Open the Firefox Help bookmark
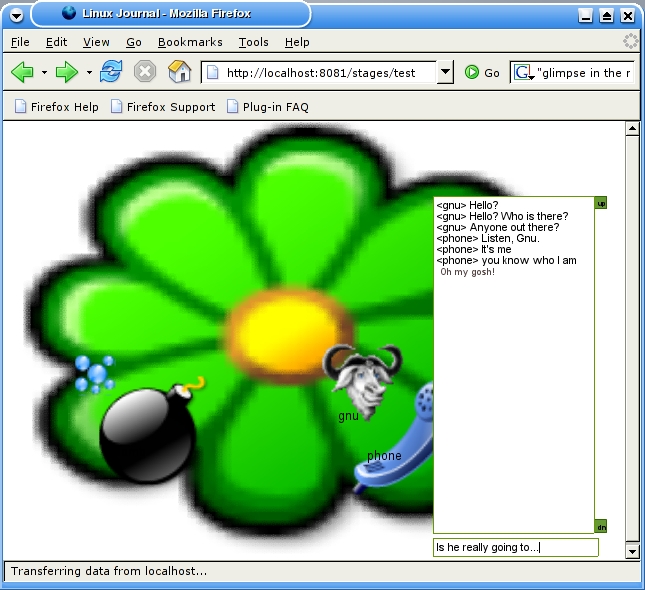645x590 pixels. [56, 107]
